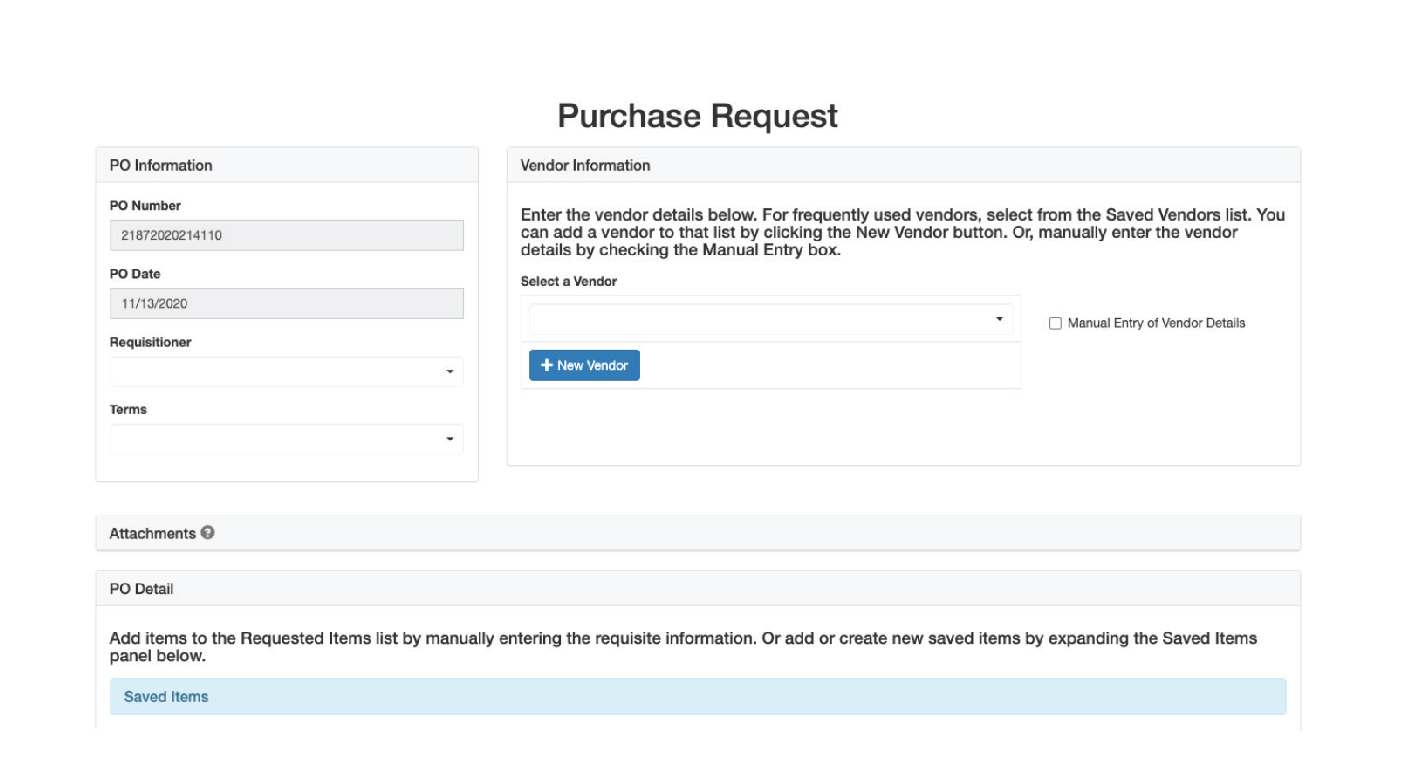This screenshot has height=776, width=1401.
Task: Open the Select a Vendor combo box
Action: [770, 319]
